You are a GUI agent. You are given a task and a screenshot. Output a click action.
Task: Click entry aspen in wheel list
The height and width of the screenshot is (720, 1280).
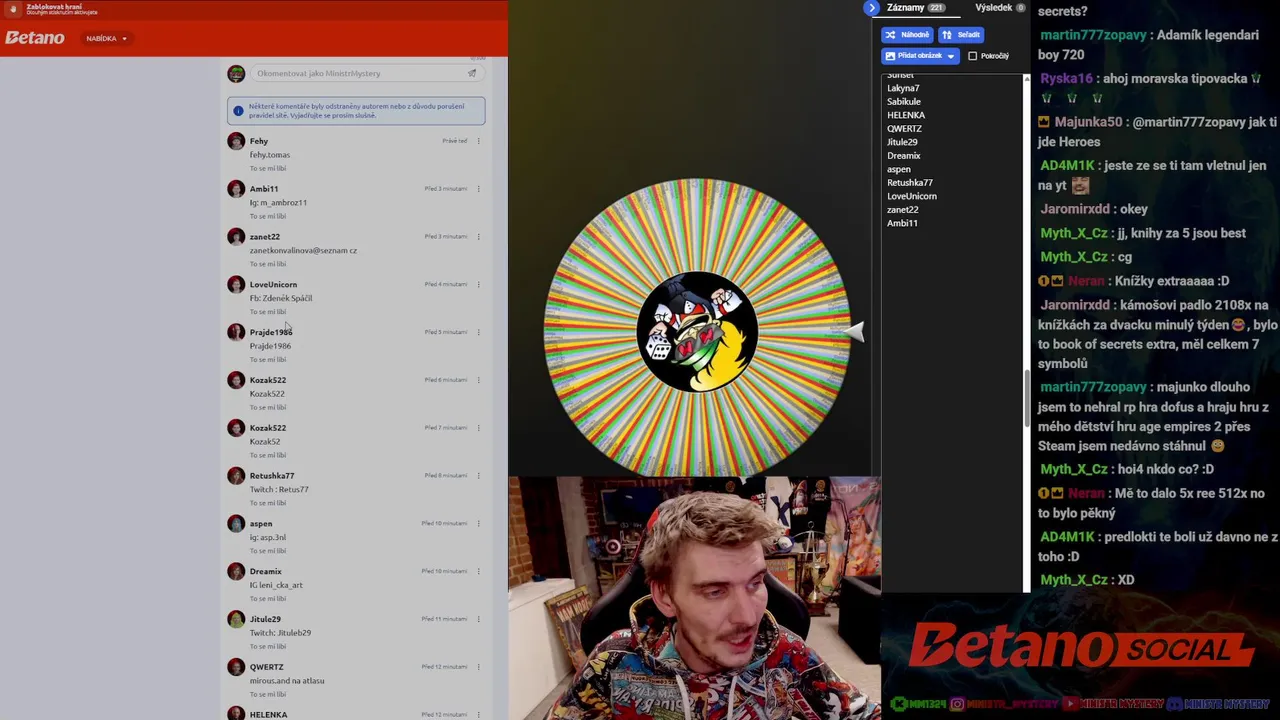899,169
